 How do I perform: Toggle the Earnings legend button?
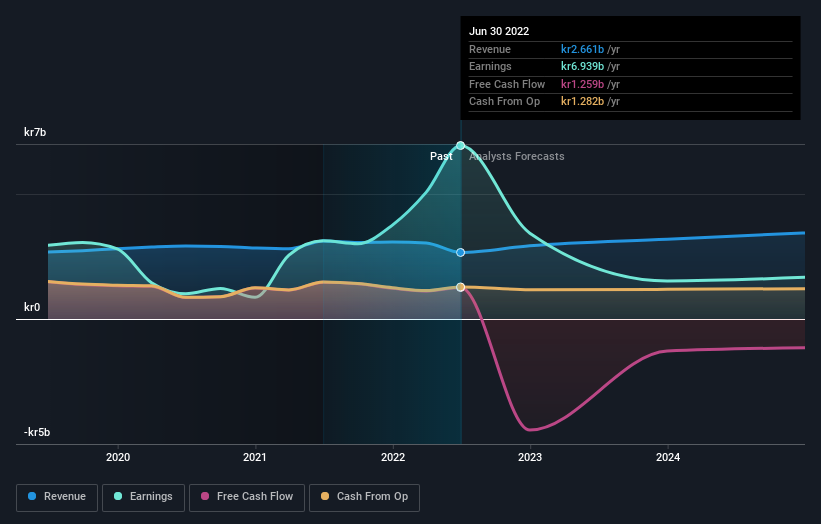[x=143, y=497]
